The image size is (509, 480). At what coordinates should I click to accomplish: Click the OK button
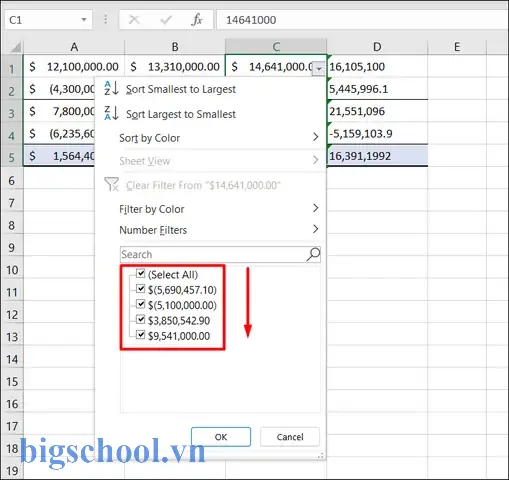[x=221, y=437]
